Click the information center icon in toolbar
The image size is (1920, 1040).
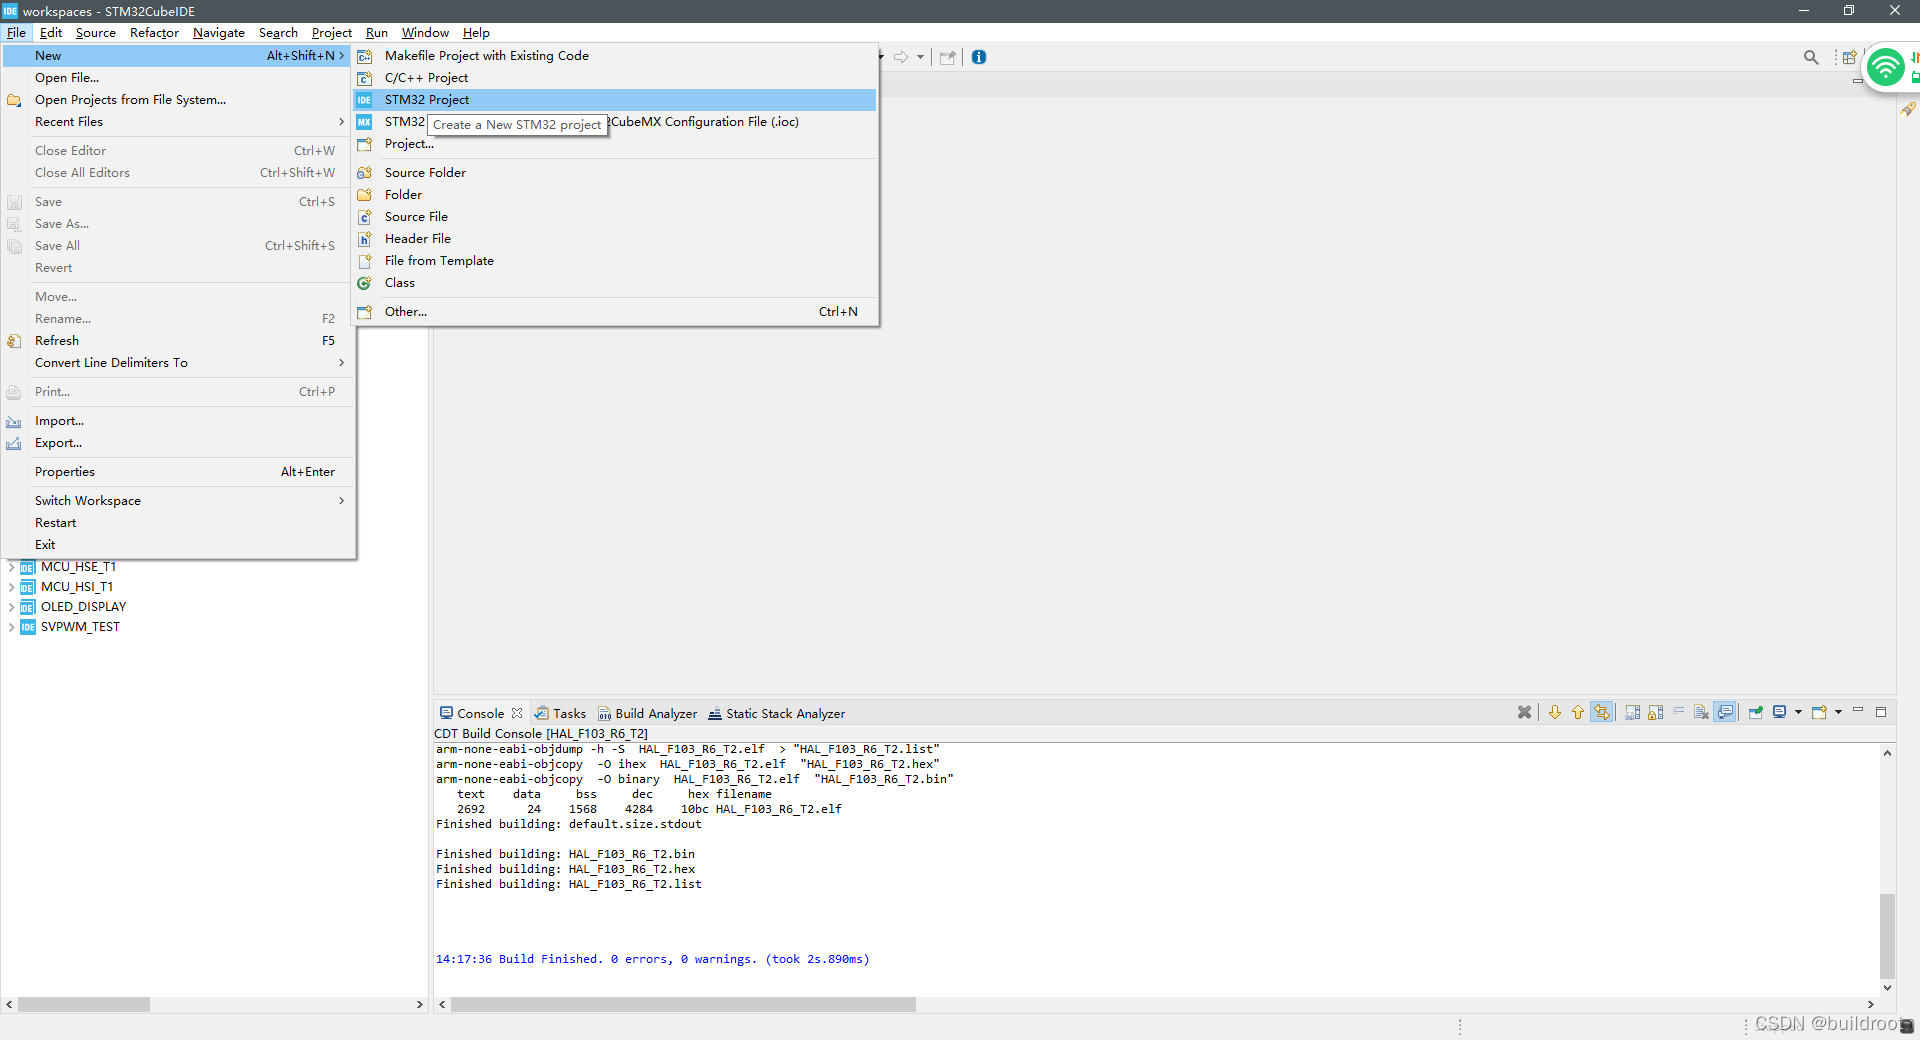tap(979, 57)
